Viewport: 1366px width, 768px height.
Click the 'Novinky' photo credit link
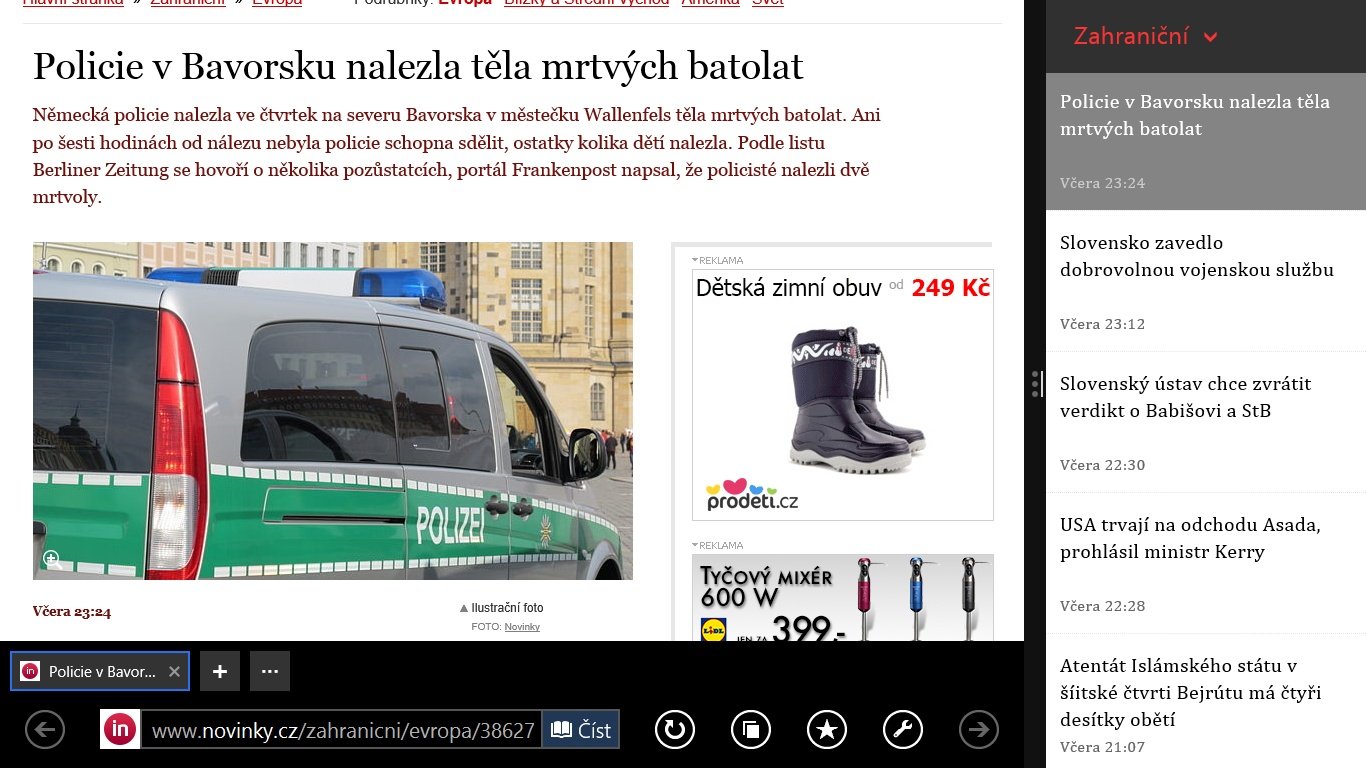click(x=522, y=627)
